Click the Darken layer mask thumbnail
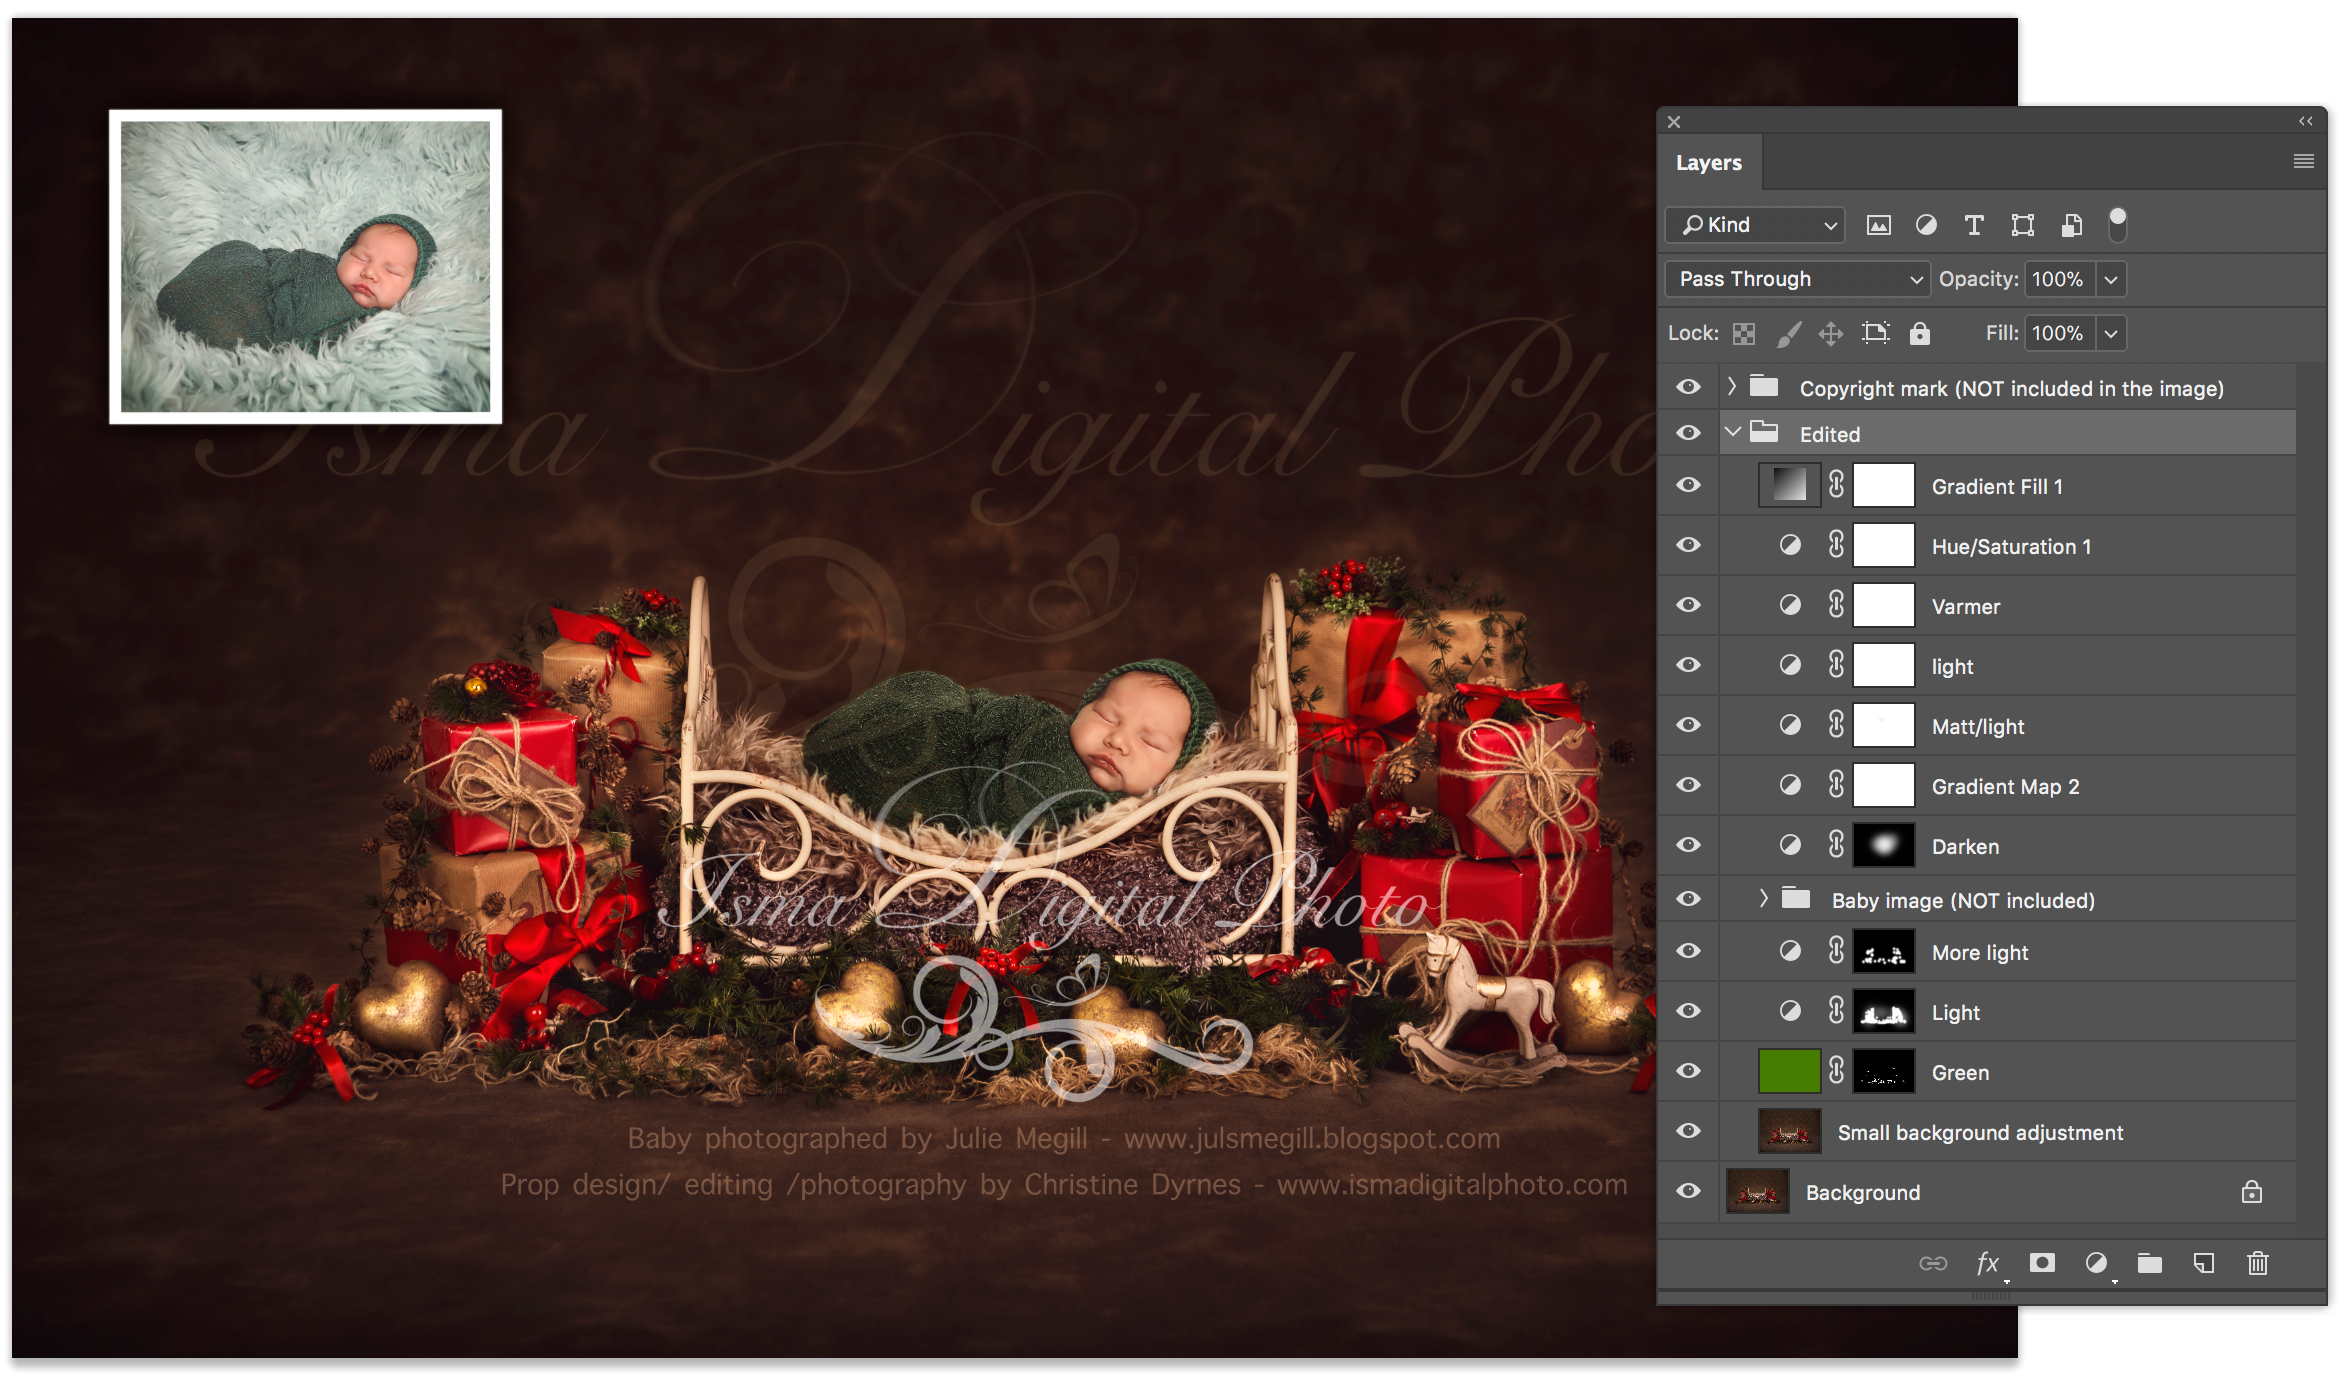 pyautogui.click(x=1884, y=845)
